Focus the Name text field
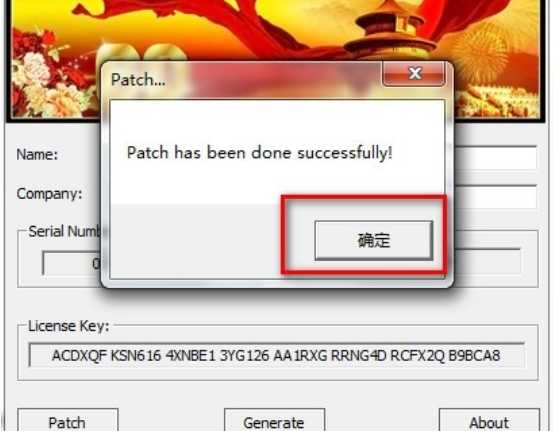This screenshot has height=431, width=553. click(x=496, y=157)
